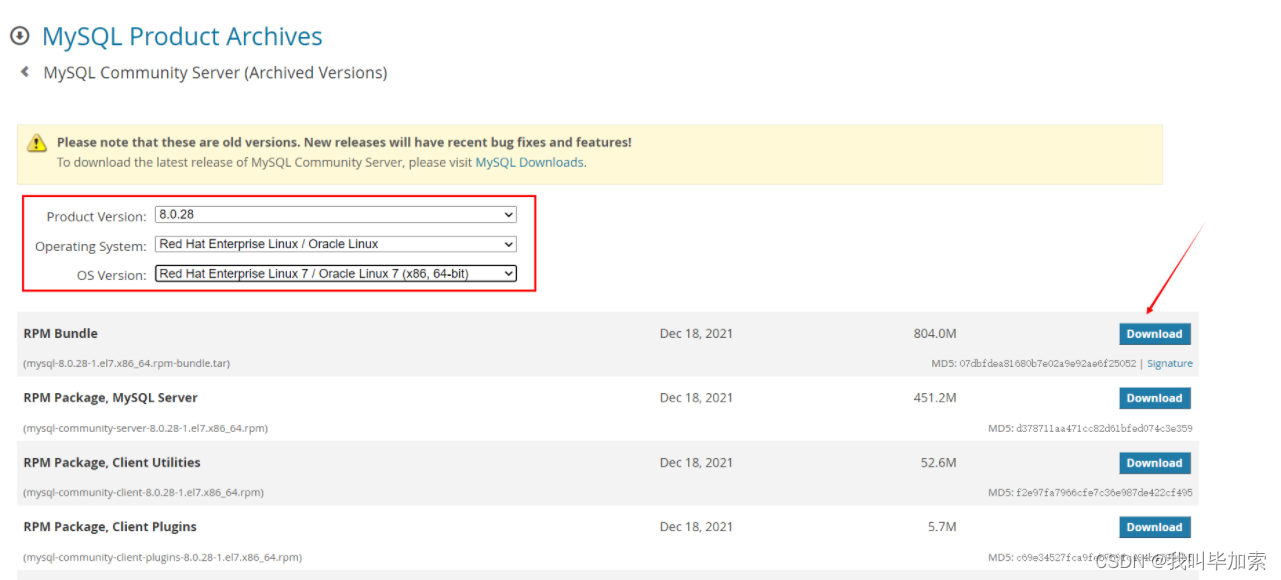
Task: Open the Operating System dropdown
Action: pyautogui.click(x=336, y=244)
